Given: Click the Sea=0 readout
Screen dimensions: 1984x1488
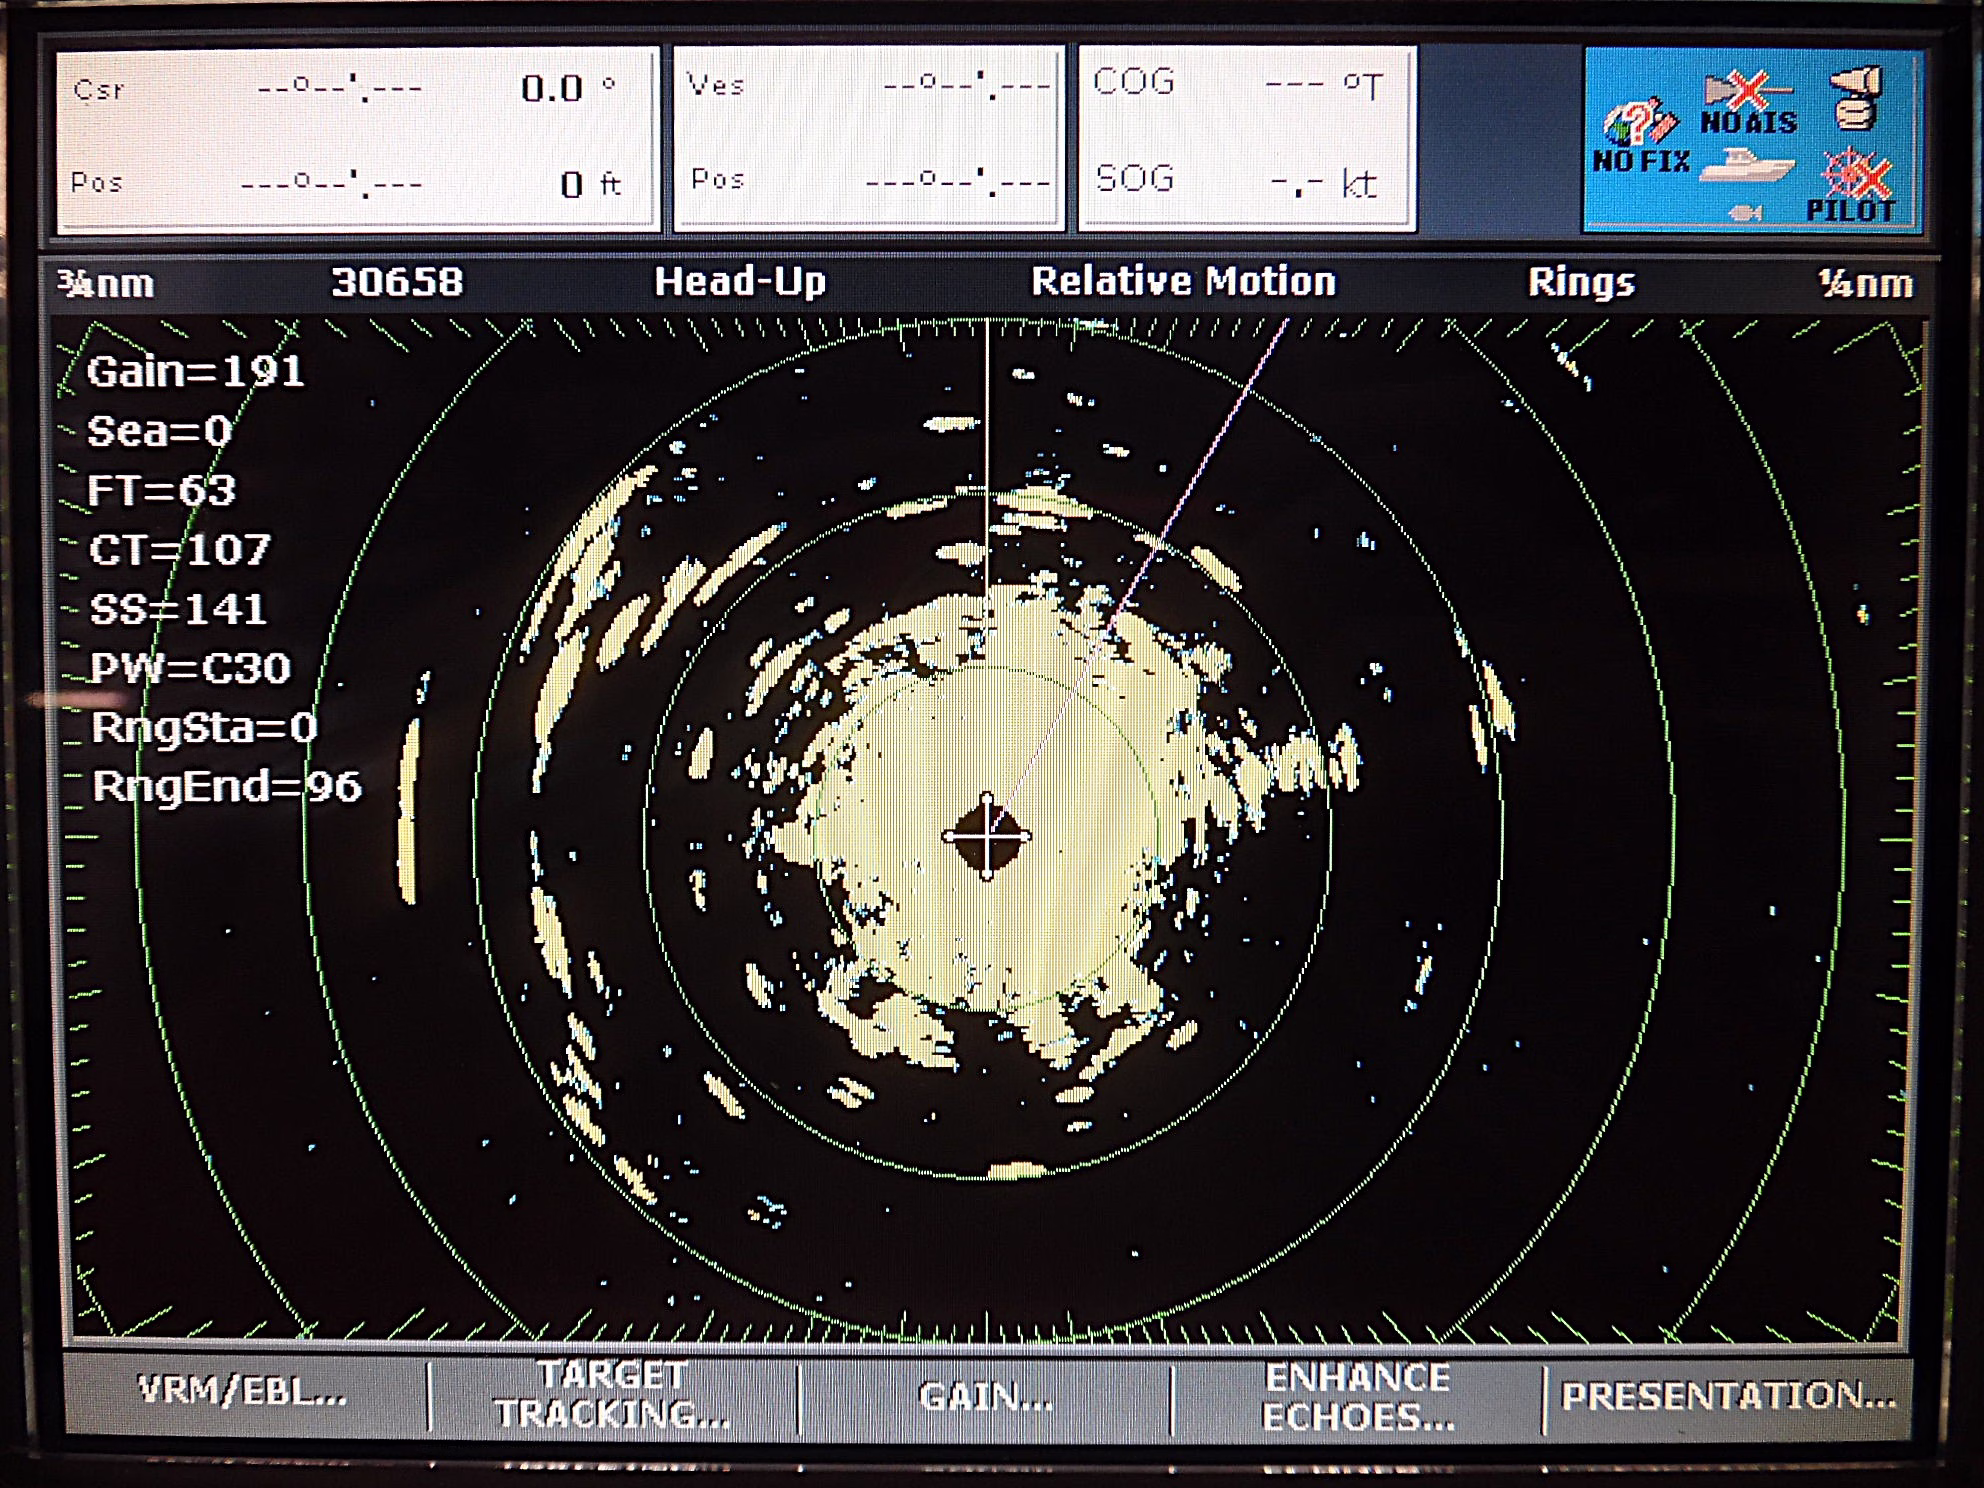Looking at the screenshot, I should (160, 432).
